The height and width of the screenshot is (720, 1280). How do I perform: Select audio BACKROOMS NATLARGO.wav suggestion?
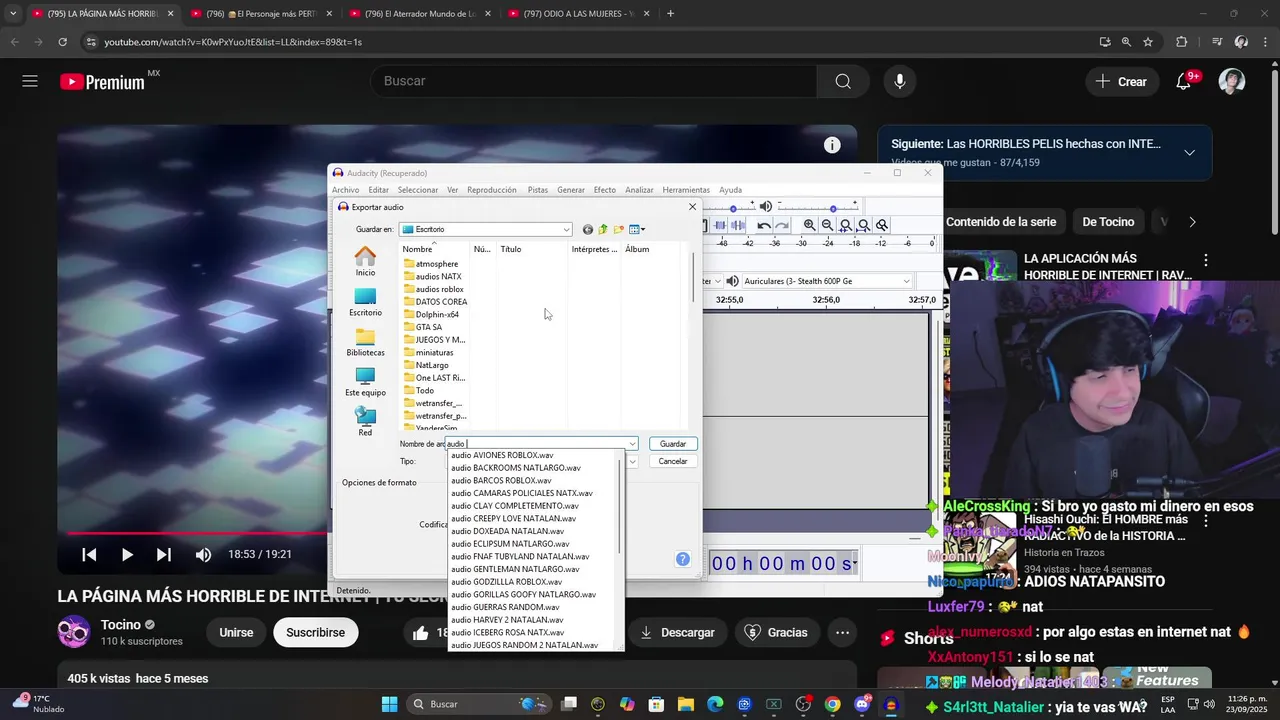(x=515, y=468)
